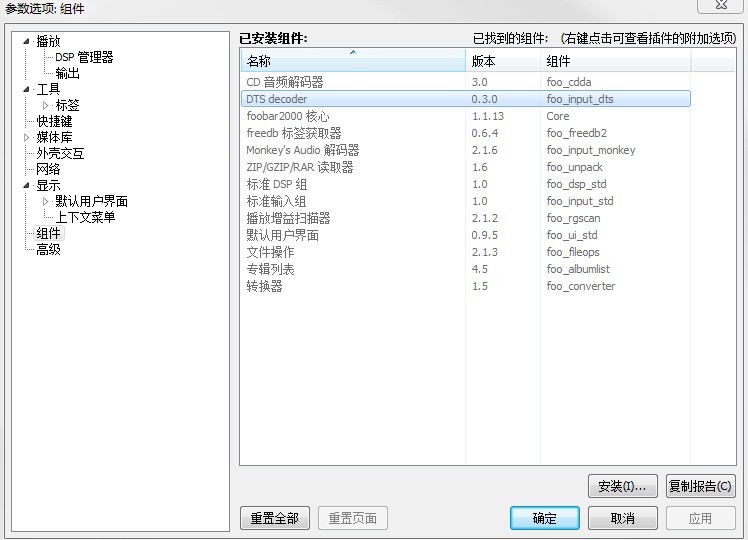748x540 pixels.
Task: Select 外壳交互 in the tree
Action: pos(60,153)
